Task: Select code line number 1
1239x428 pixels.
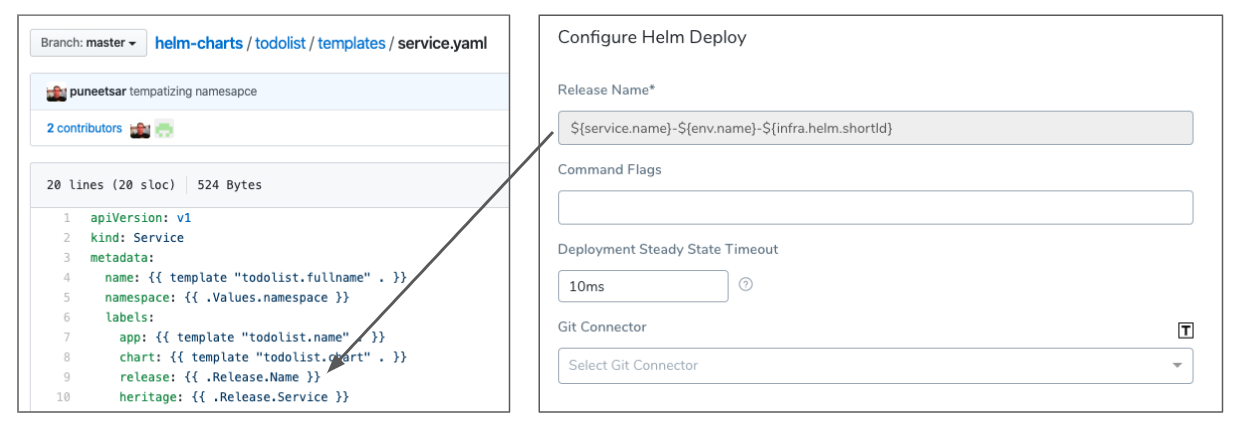Action: point(66,217)
